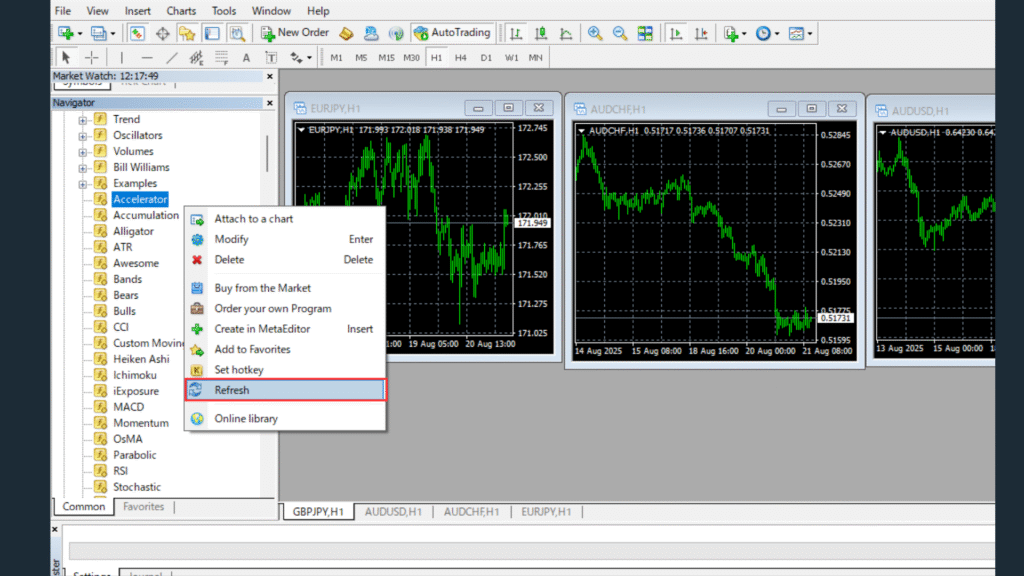Zoom in on the chart
The image size is (1024, 576).
pyautogui.click(x=595, y=33)
